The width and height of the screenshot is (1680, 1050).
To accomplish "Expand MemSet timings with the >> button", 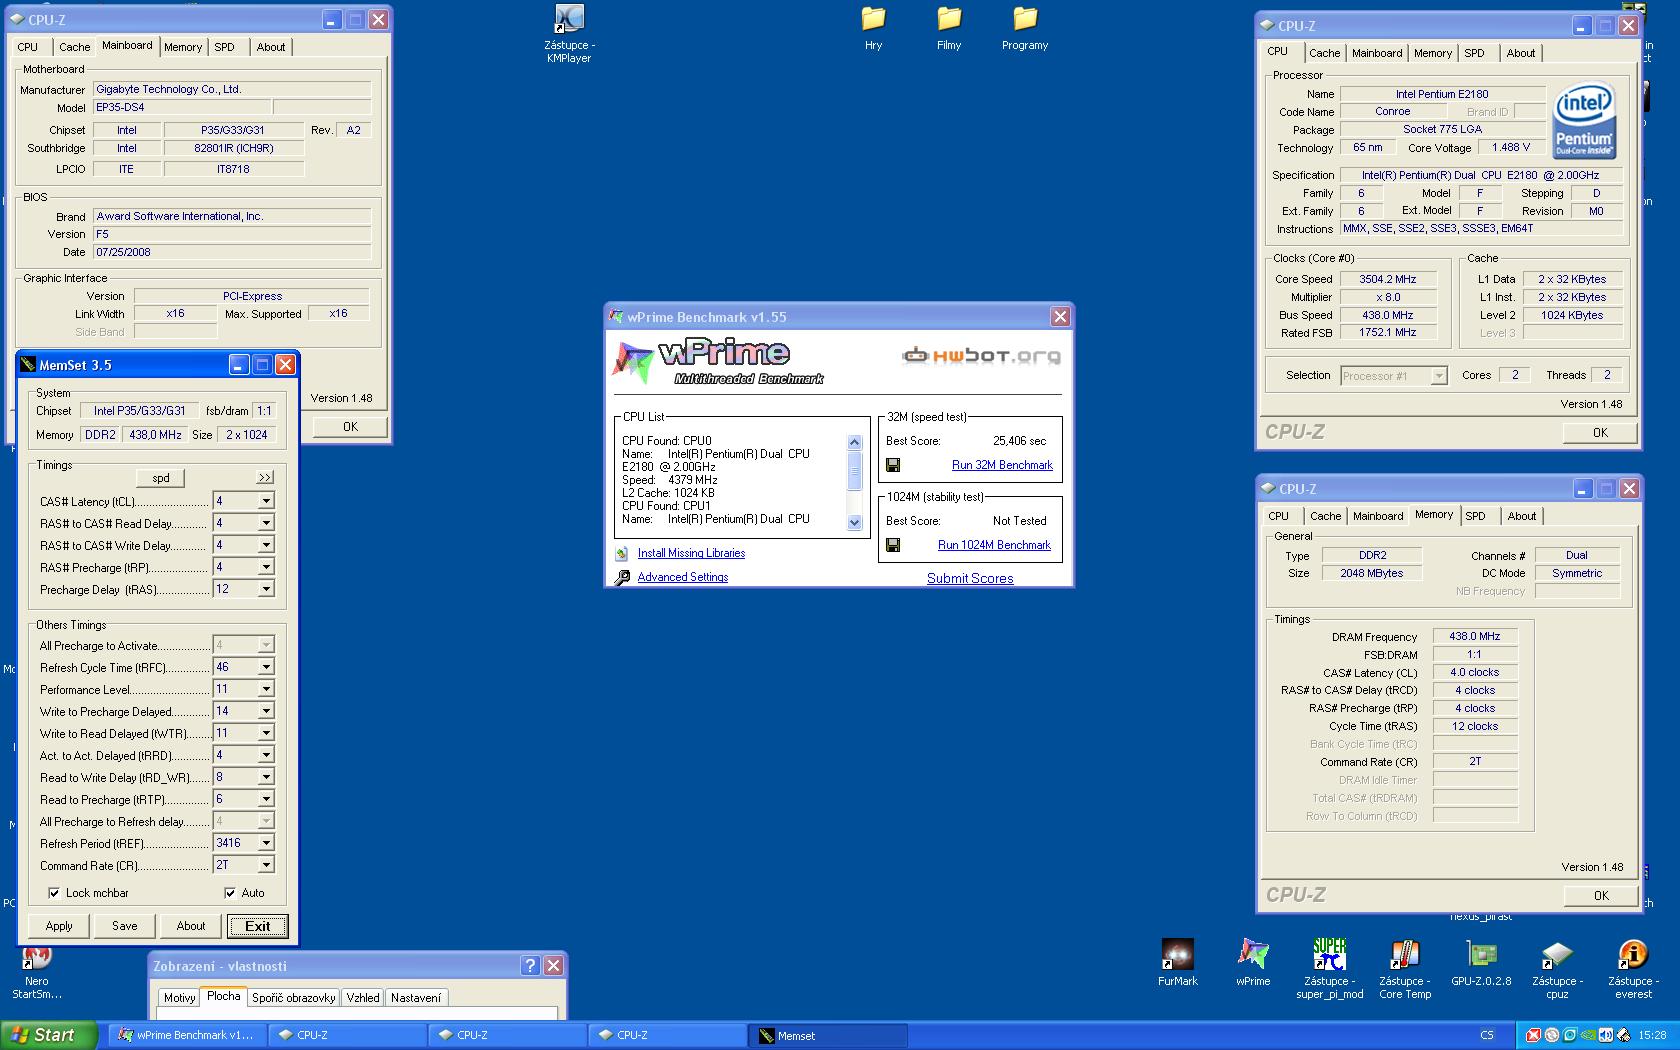I will [265, 477].
